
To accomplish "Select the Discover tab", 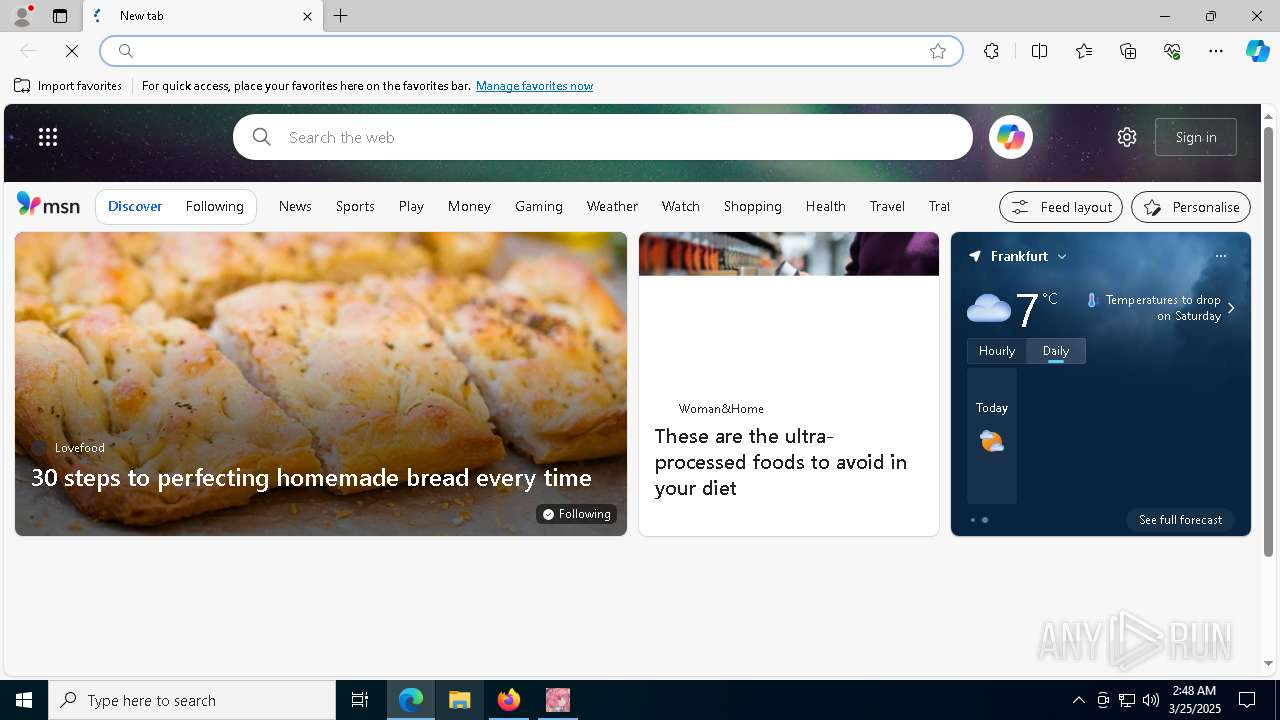I will (135, 206).
